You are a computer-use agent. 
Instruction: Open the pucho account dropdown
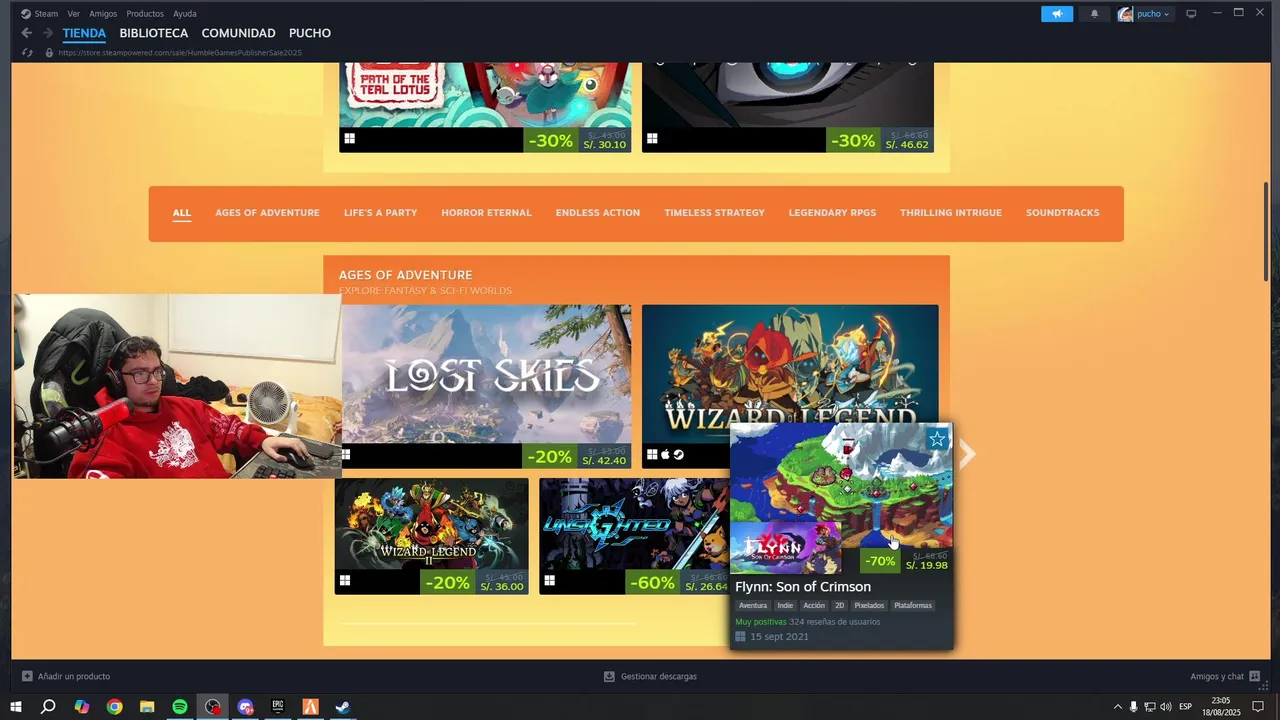tap(1144, 14)
